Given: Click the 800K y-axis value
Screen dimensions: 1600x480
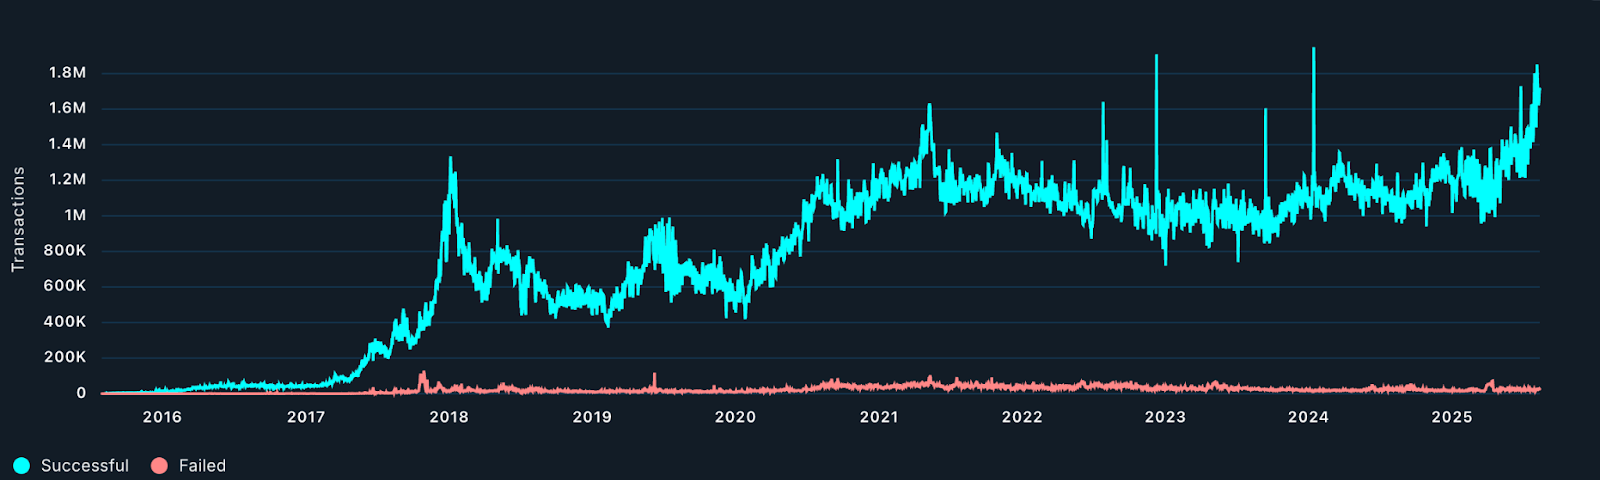Looking at the screenshot, I should click(x=65, y=251).
